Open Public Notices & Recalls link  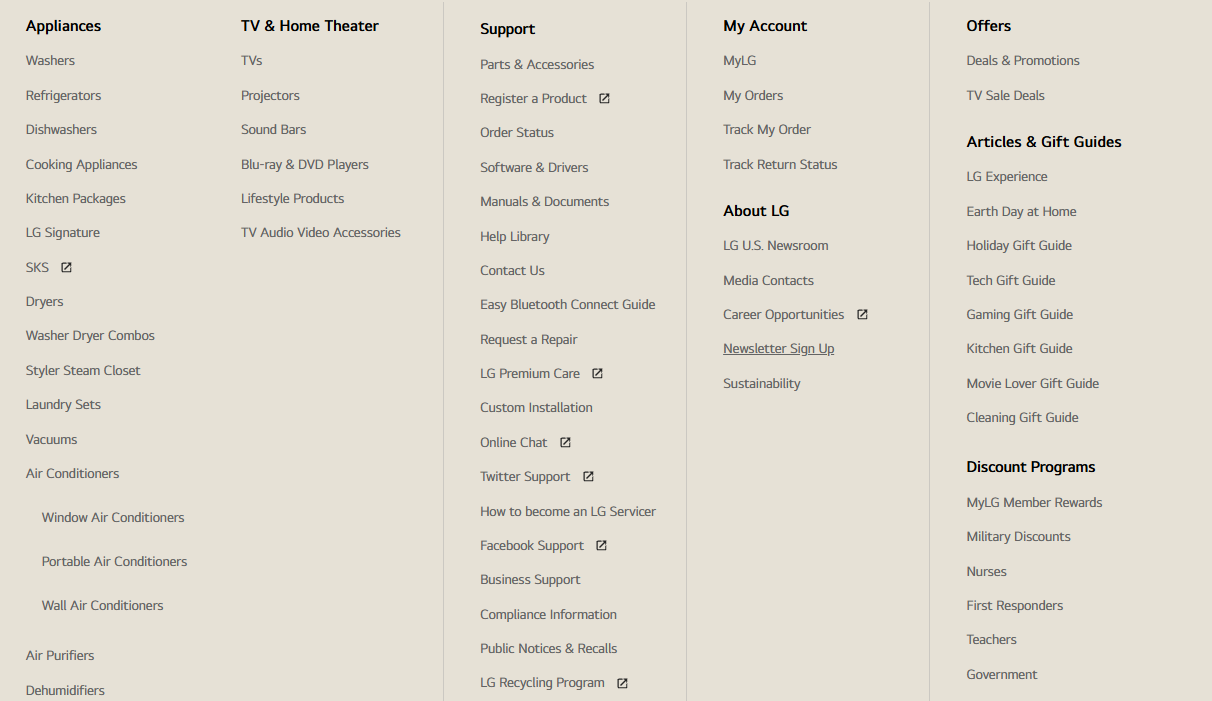(549, 649)
